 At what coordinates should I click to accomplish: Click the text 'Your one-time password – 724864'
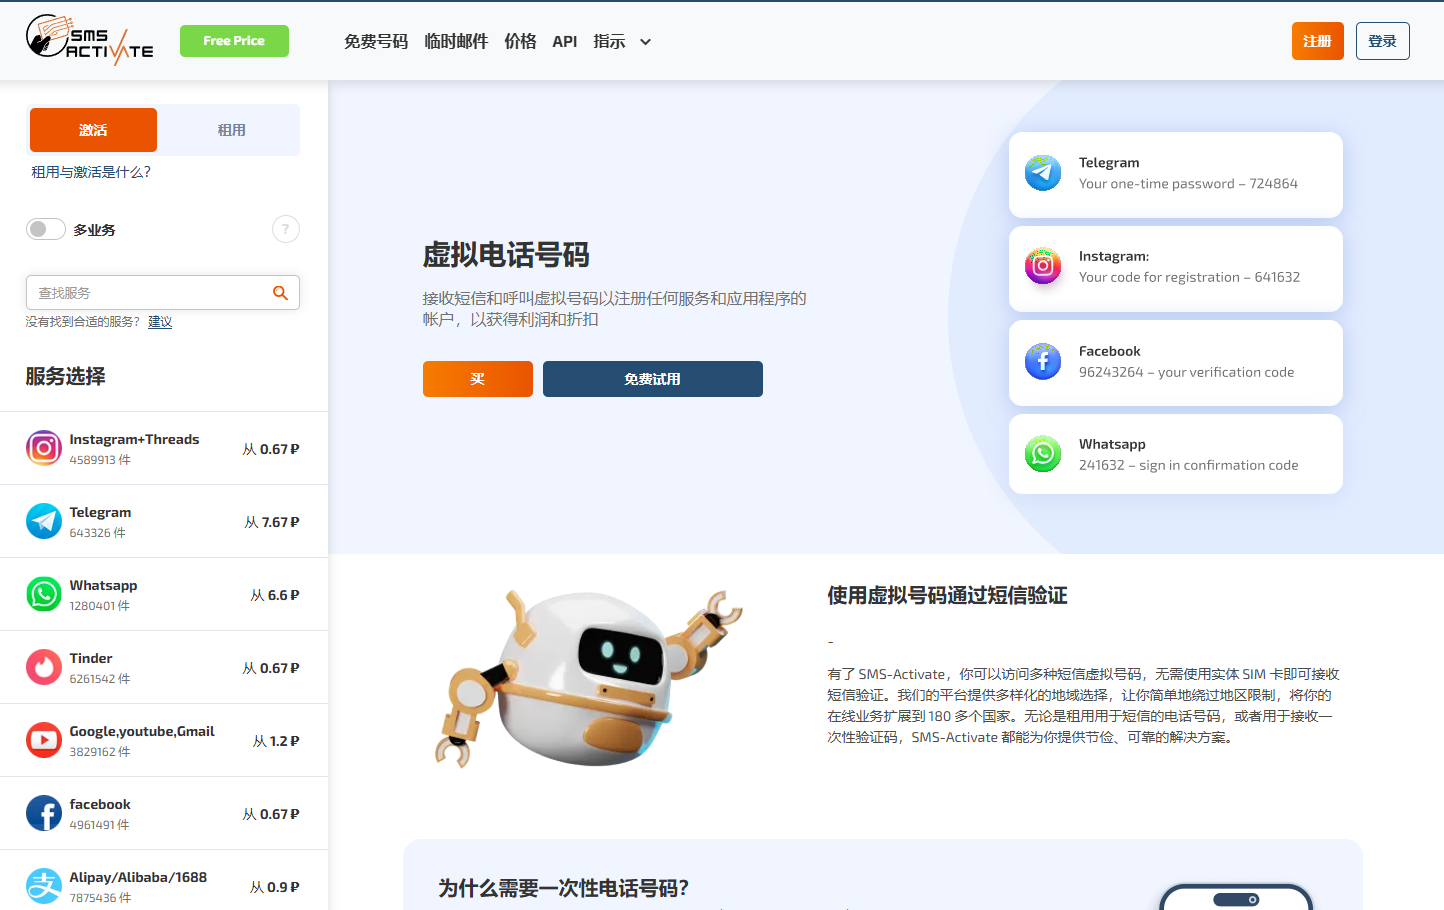pyautogui.click(x=1188, y=184)
